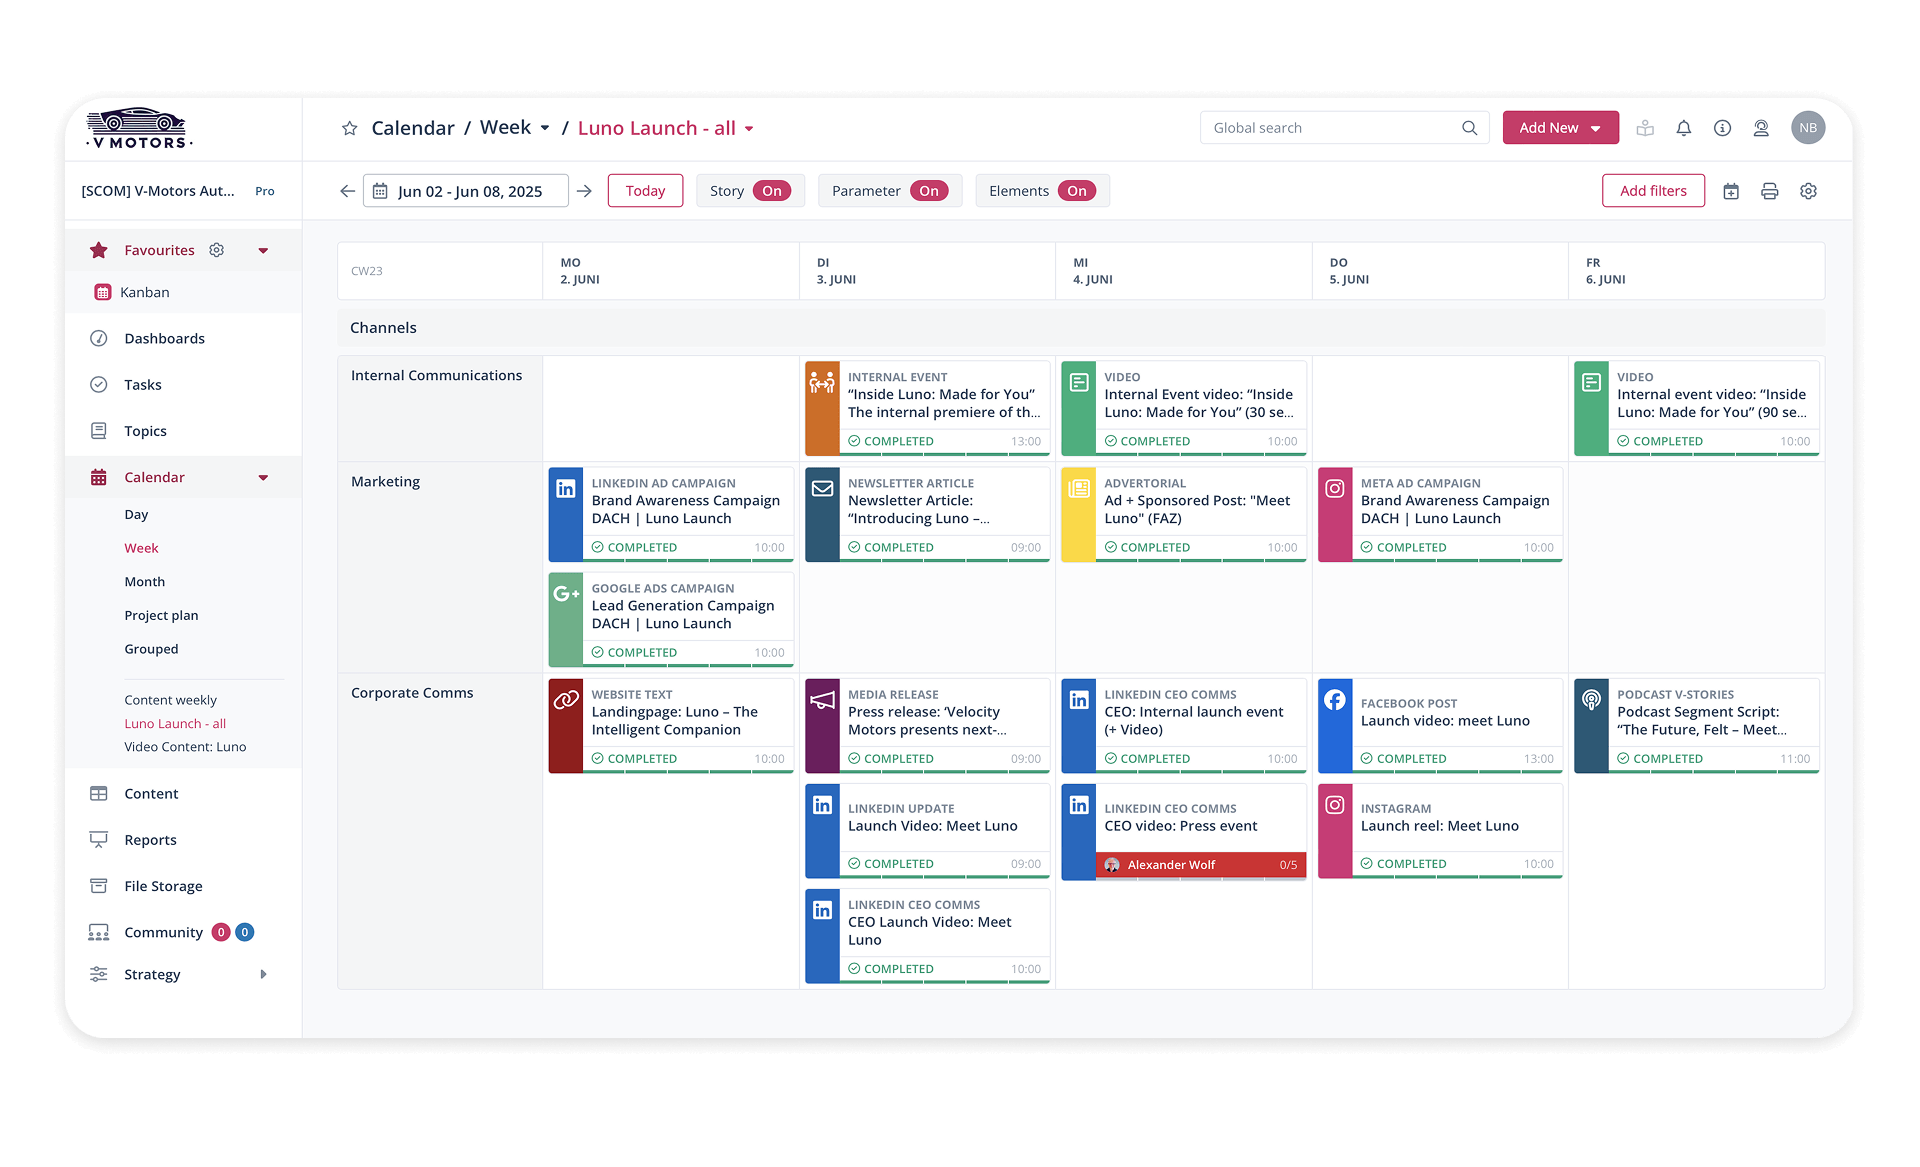The width and height of the screenshot is (1920, 1167).
Task: Click the Internal Event people icon
Action: coord(822,382)
